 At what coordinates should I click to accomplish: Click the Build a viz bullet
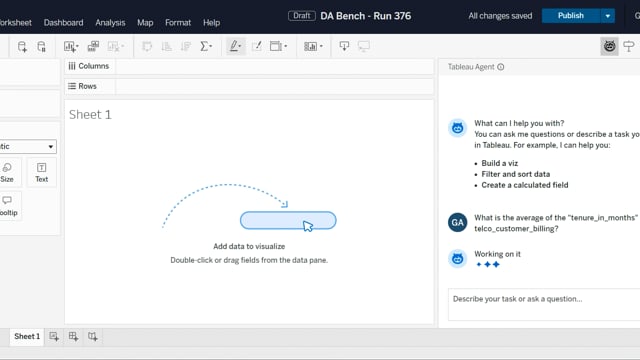[500, 163]
